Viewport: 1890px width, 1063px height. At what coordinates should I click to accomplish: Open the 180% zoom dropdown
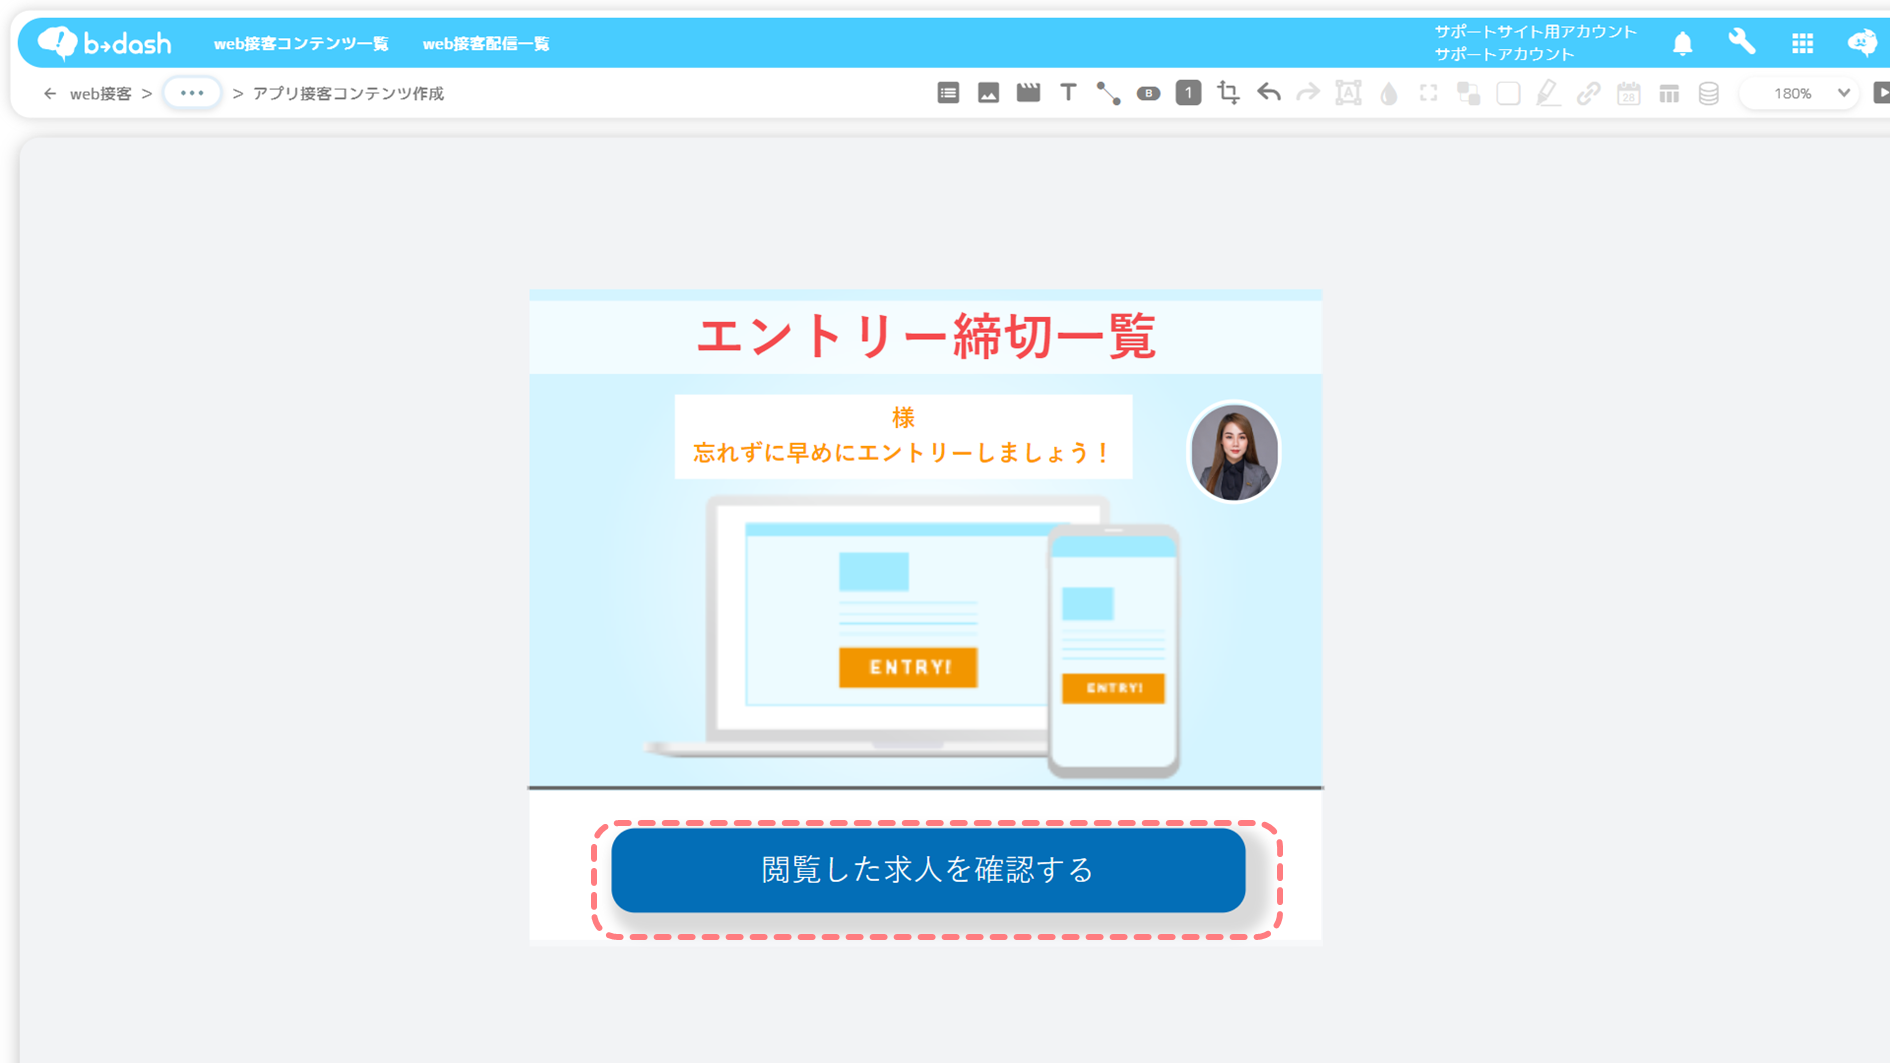point(1801,93)
